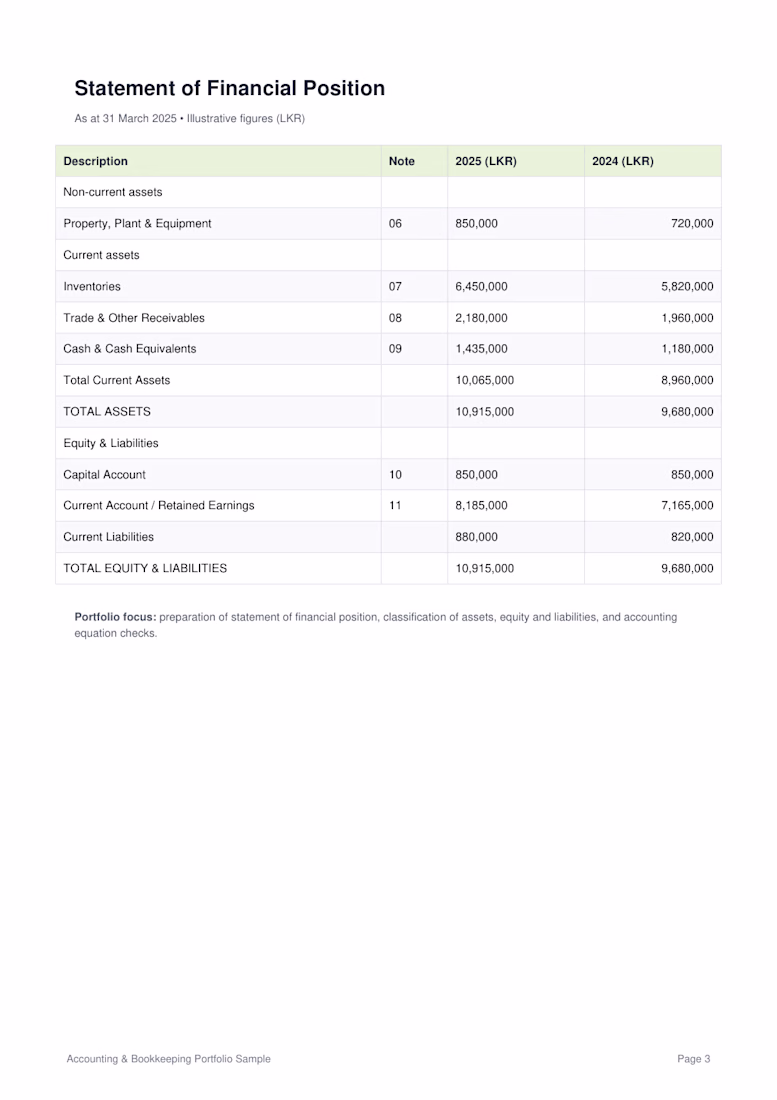Click the Note column header
Image resolution: width=777 pixels, height=1100 pixels.
coord(402,161)
